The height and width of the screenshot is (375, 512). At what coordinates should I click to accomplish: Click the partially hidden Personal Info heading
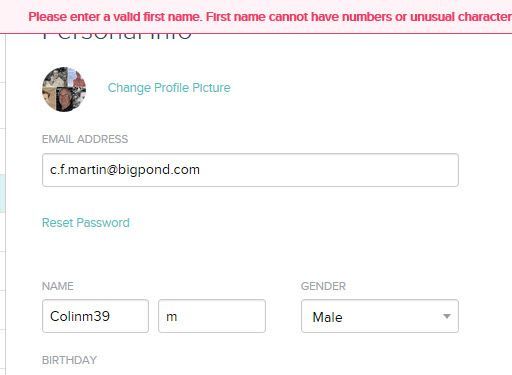coord(117,37)
